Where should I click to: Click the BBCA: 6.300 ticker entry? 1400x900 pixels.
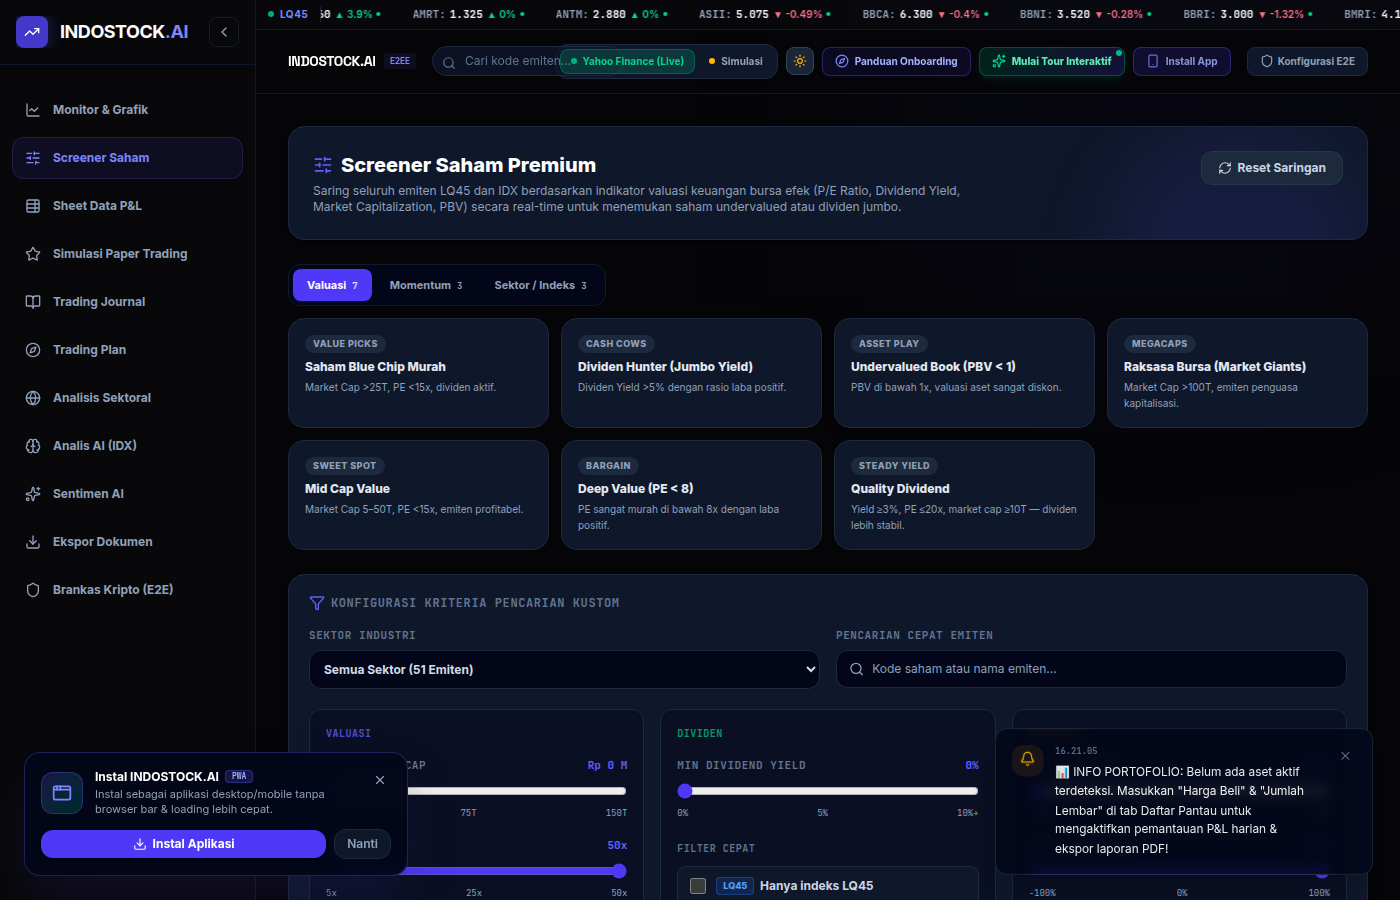pyautogui.click(x=926, y=14)
